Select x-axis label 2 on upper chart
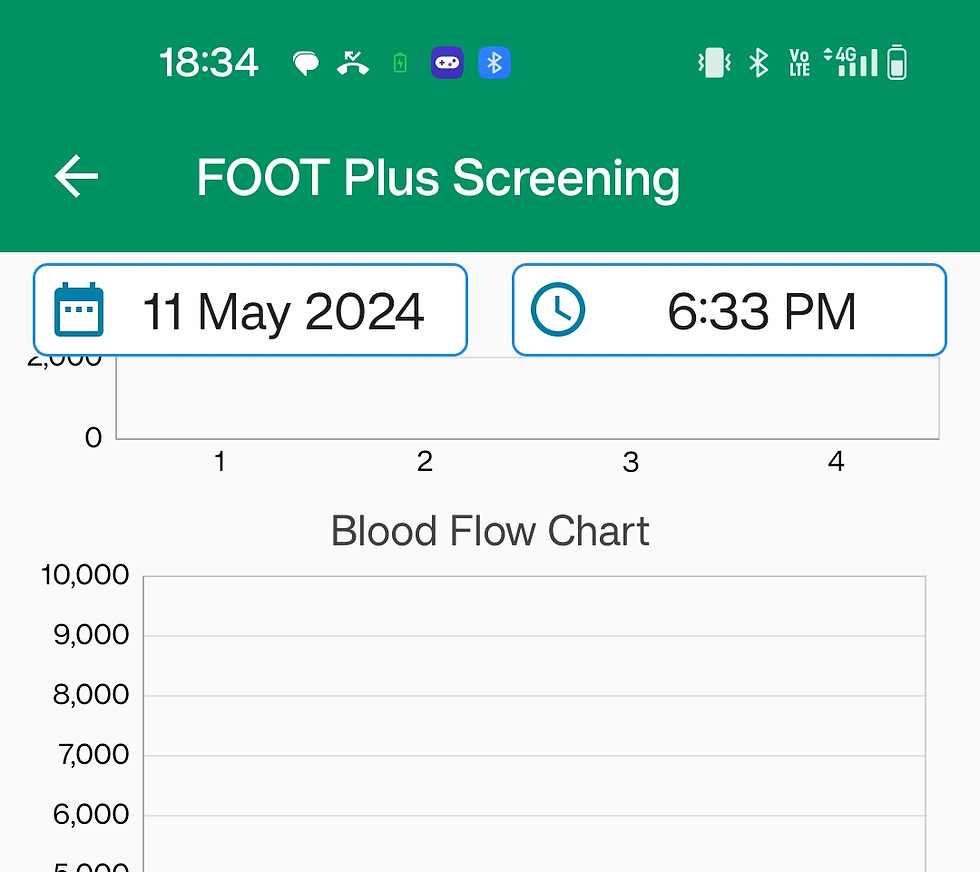Viewport: 980px width, 872px height. click(x=425, y=462)
